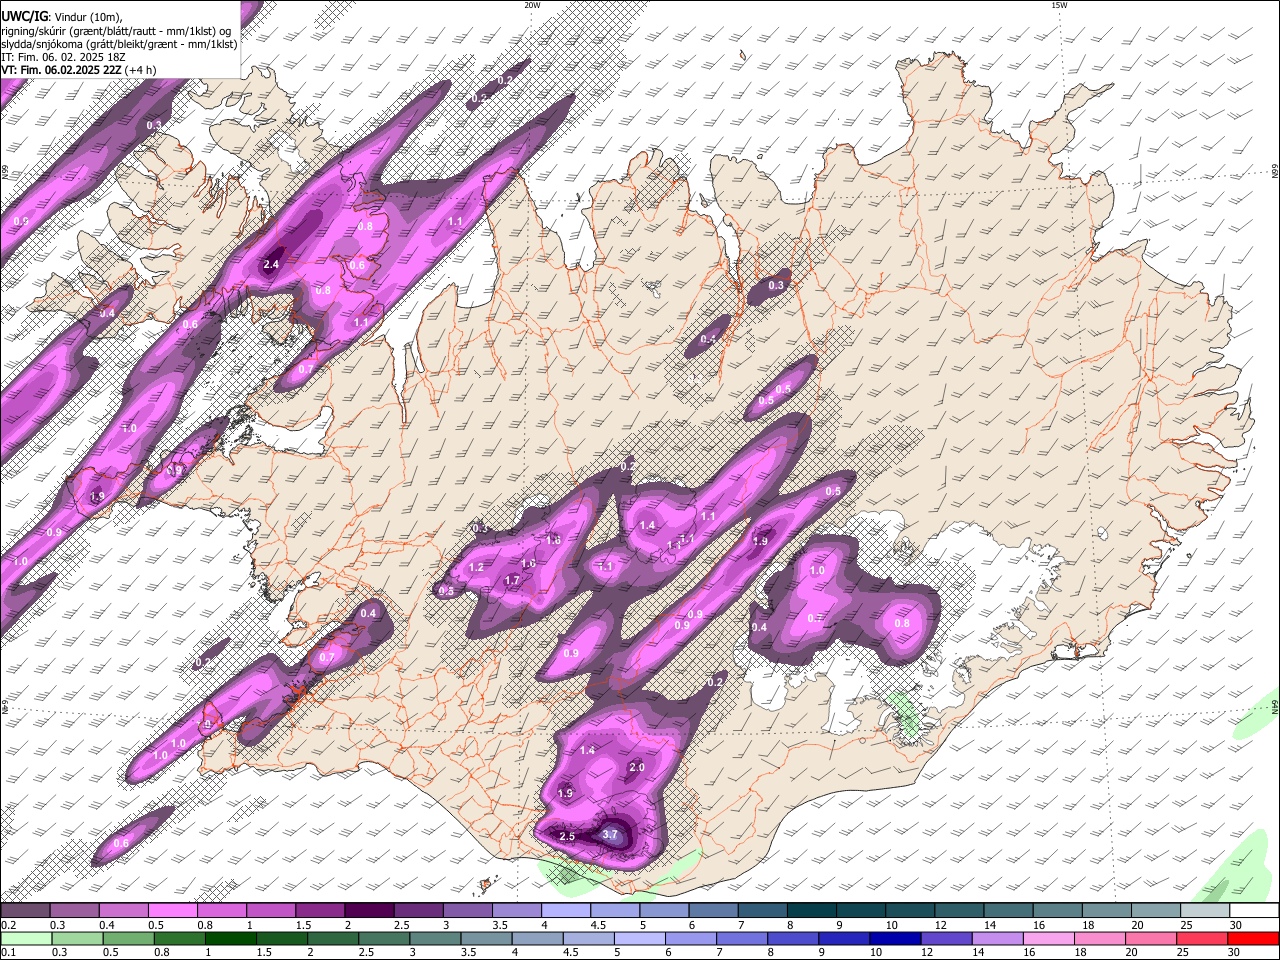Select the UWC/IG Vindur (10m) title text
This screenshot has height=960, width=1280.
click(61, 16)
